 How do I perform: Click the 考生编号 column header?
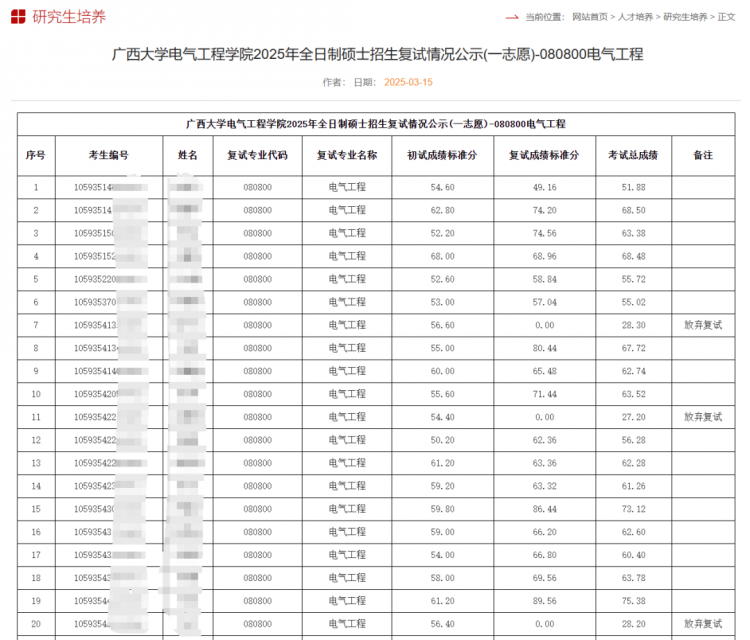pos(109,155)
